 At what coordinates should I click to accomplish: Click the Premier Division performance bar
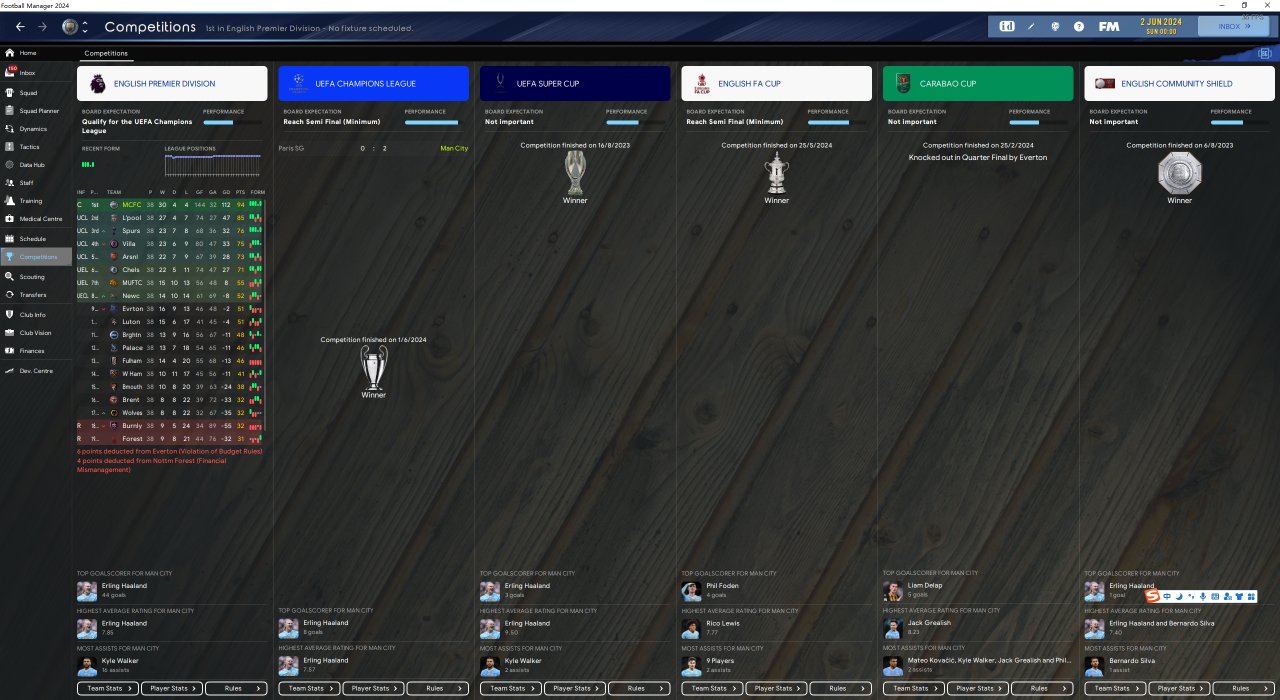click(234, 122)
